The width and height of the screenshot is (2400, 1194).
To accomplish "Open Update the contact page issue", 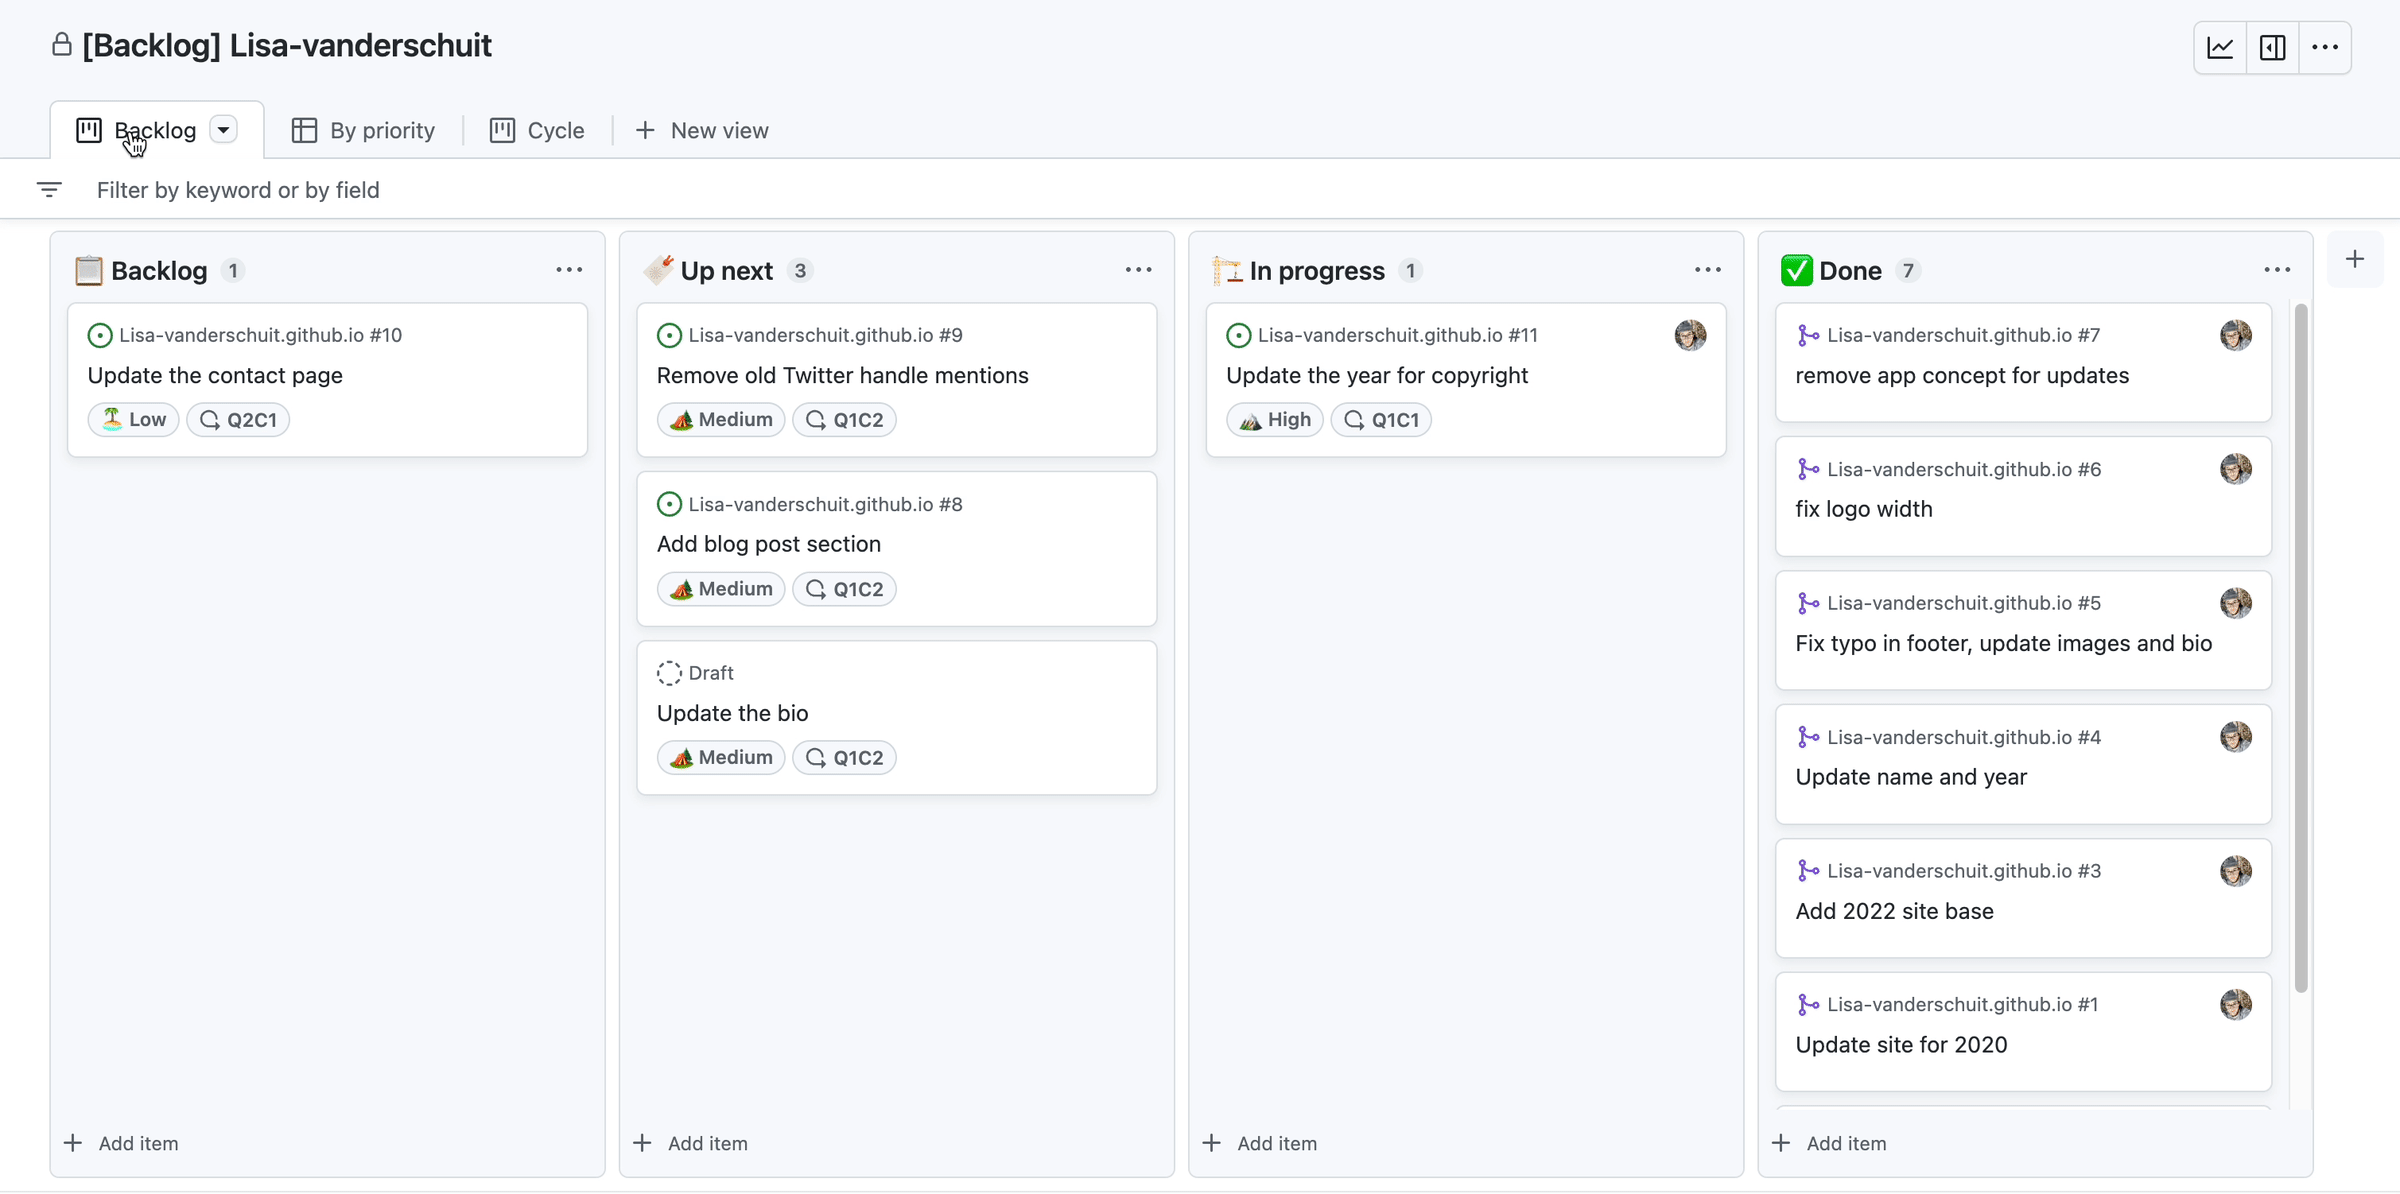I will click(215, 375).
